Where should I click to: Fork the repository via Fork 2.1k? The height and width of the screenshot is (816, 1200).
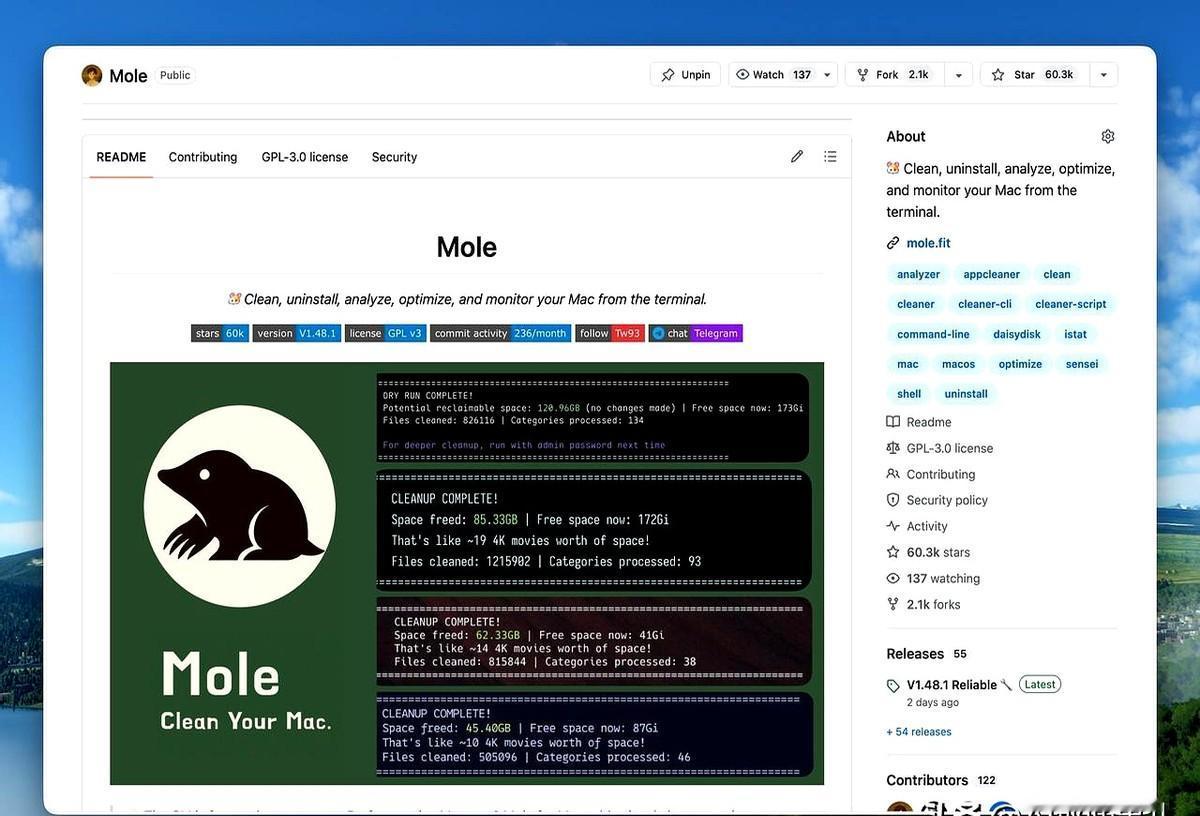pos(894,75)
